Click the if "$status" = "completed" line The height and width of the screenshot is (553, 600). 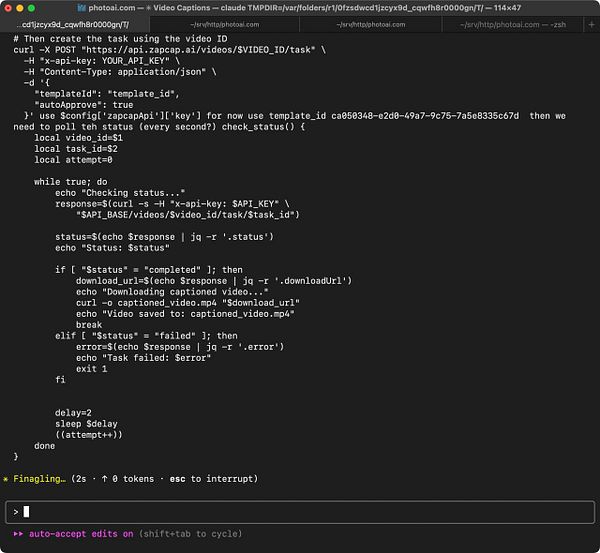[149, 270]
